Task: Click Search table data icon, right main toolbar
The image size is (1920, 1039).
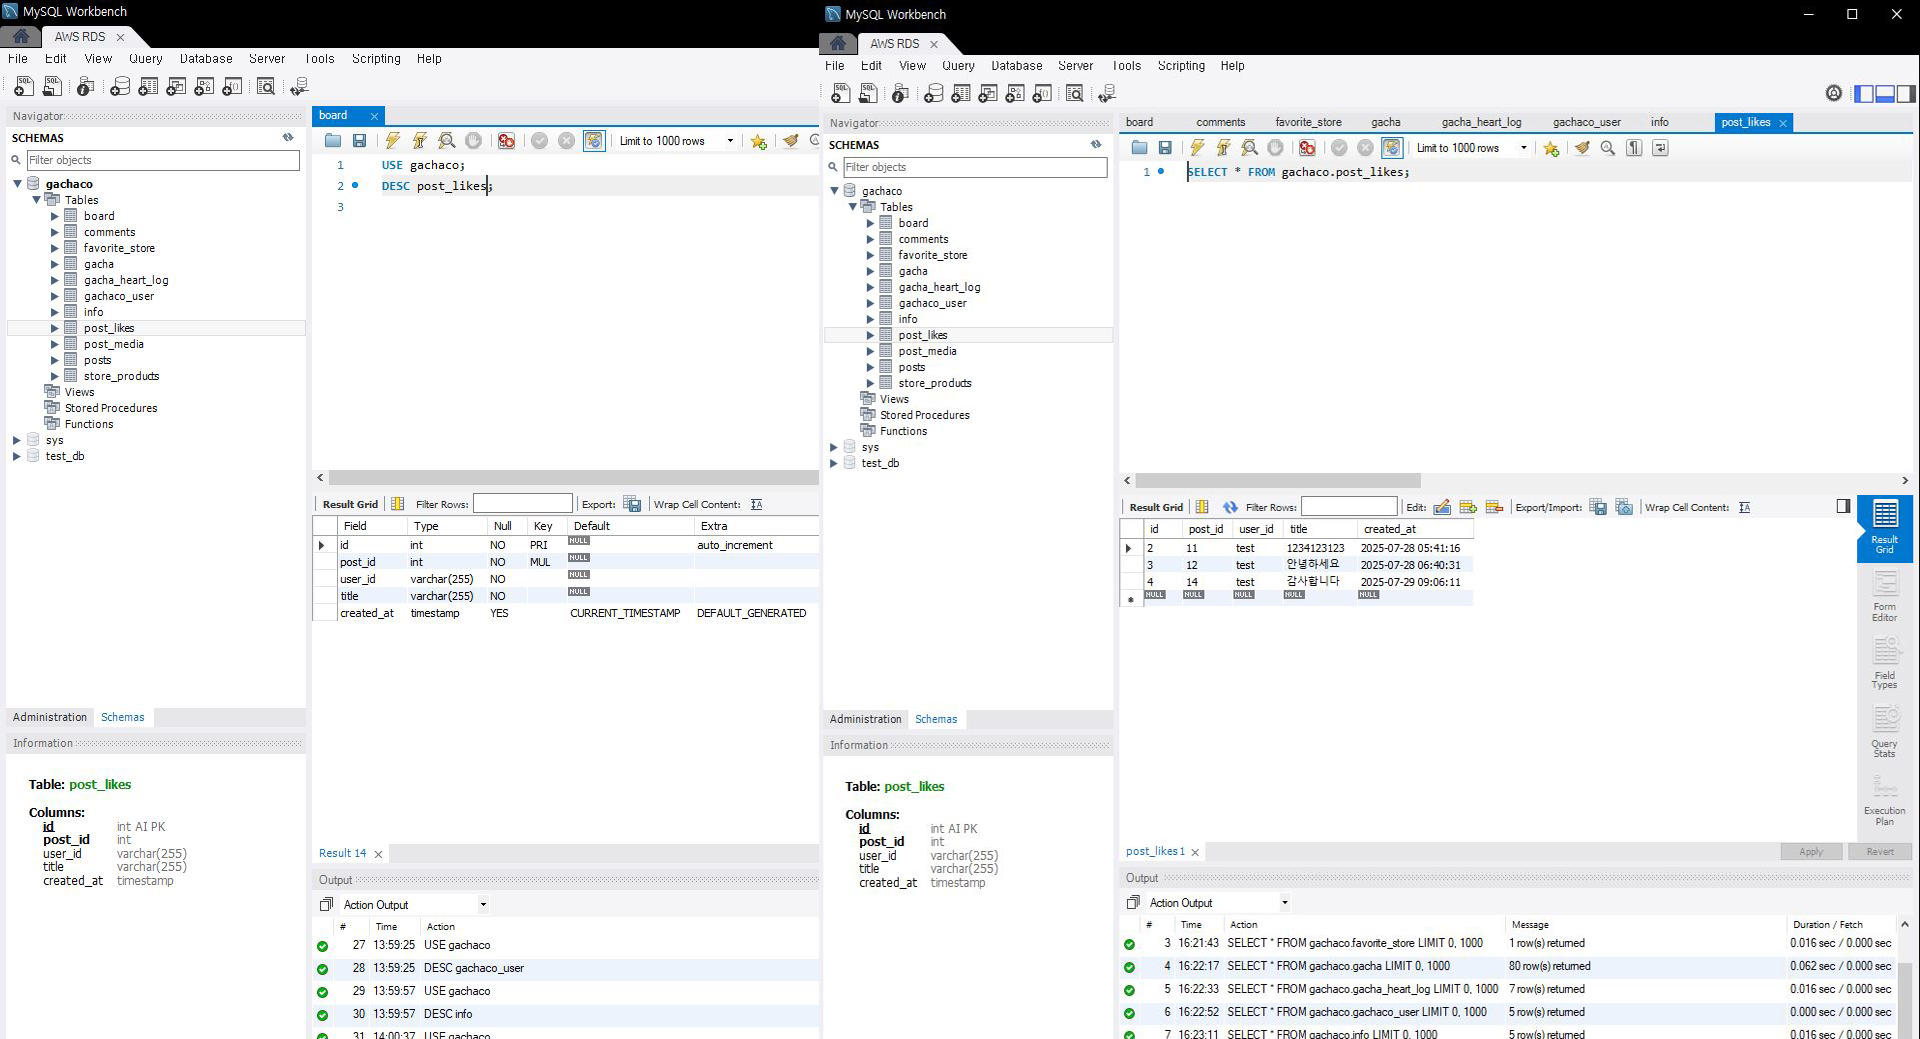Action: 1074,93
